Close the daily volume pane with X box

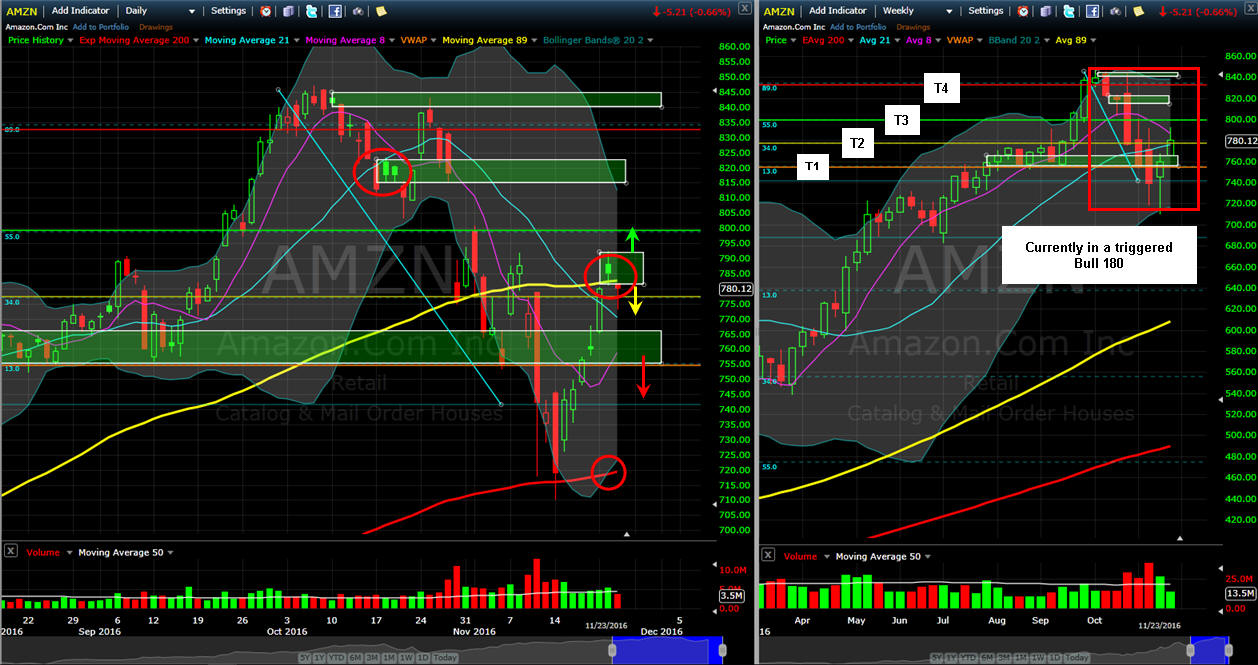(x=10, y=551)
